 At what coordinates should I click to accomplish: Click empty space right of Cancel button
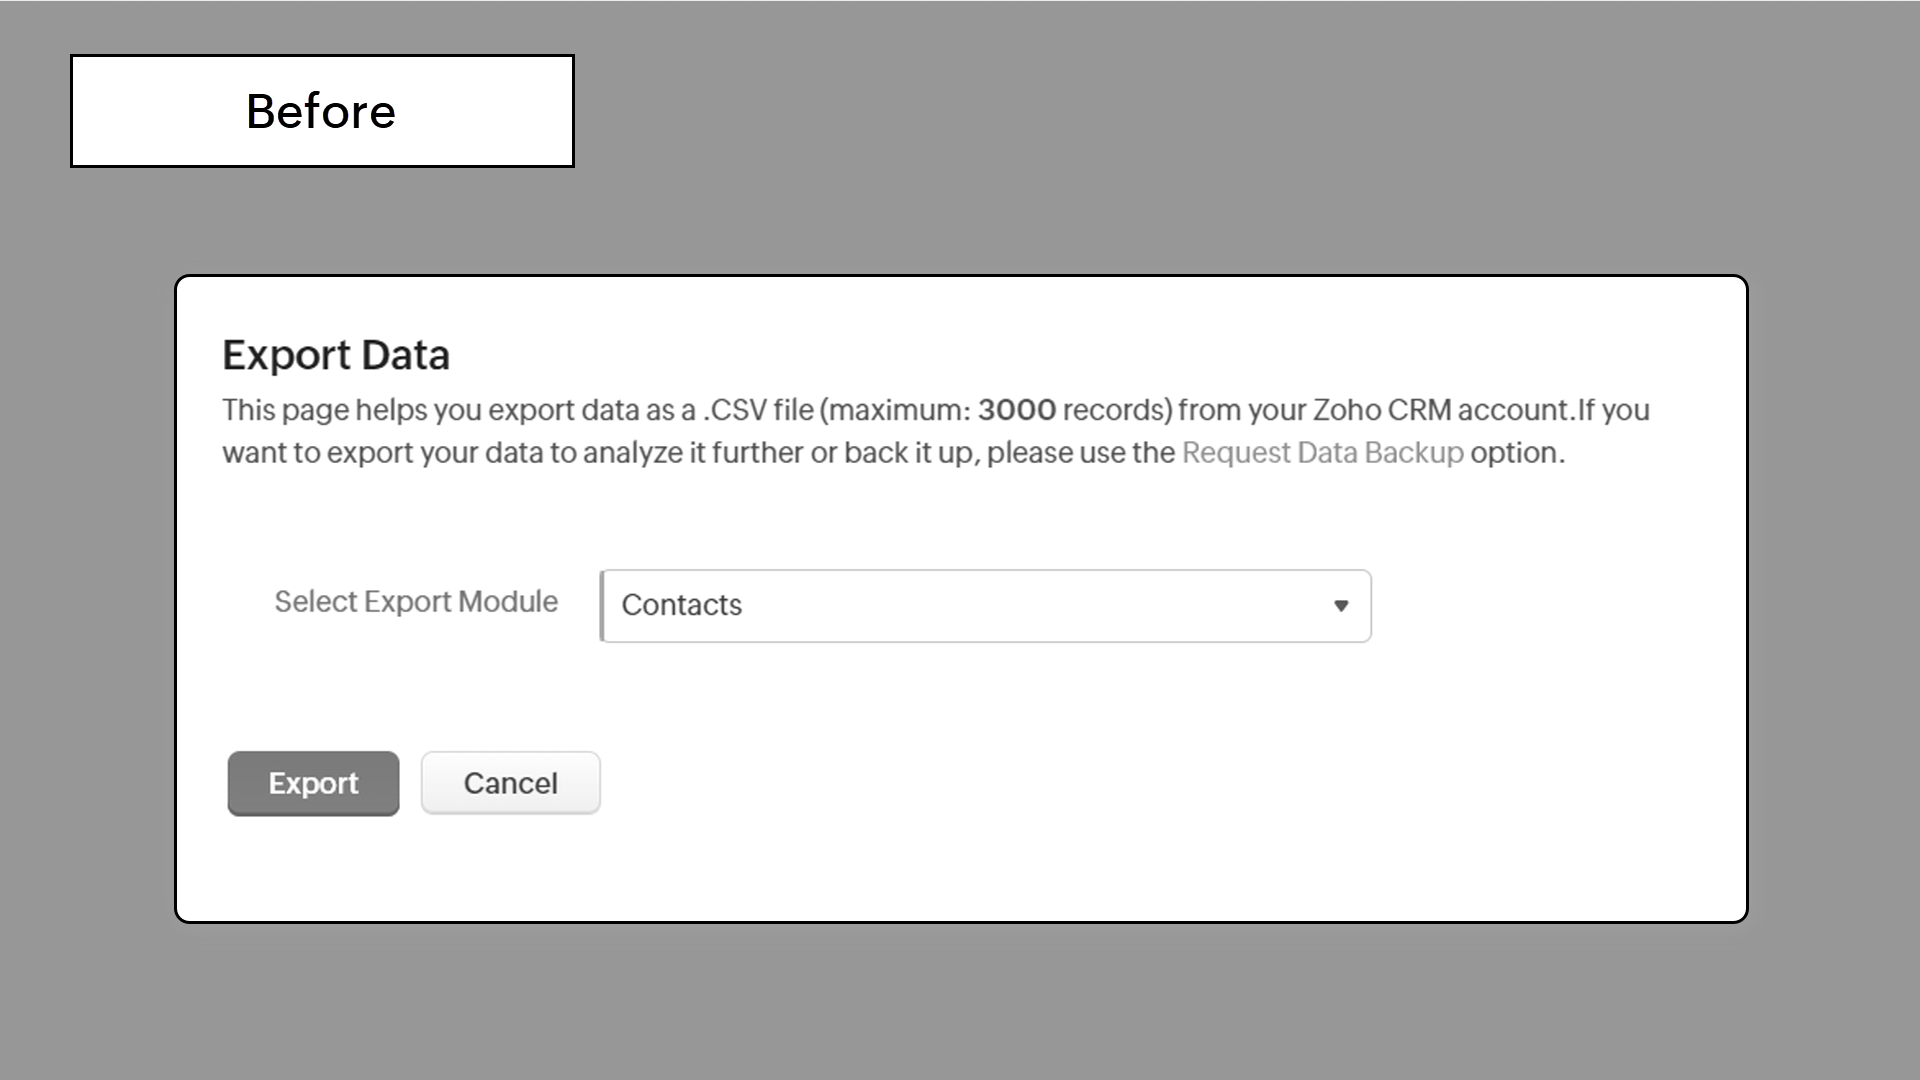[1000, 783]
